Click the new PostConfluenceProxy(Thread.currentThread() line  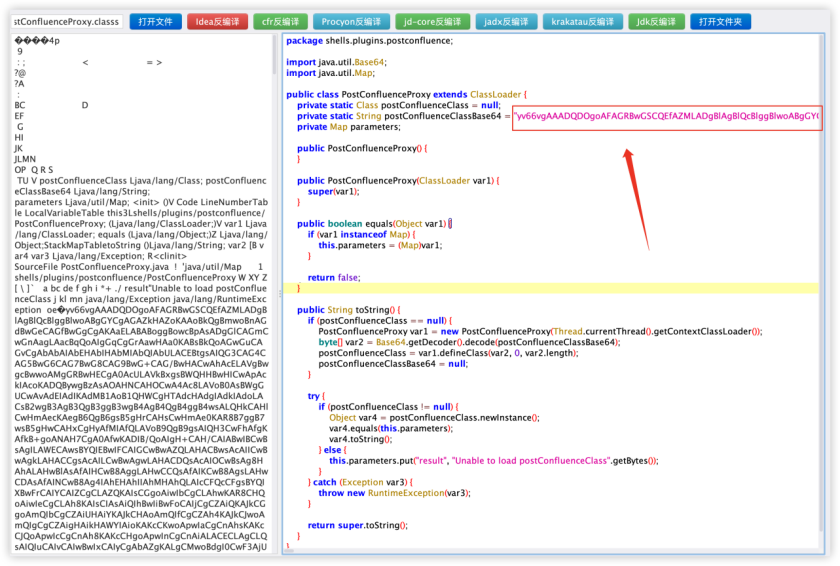click(540, 331)
